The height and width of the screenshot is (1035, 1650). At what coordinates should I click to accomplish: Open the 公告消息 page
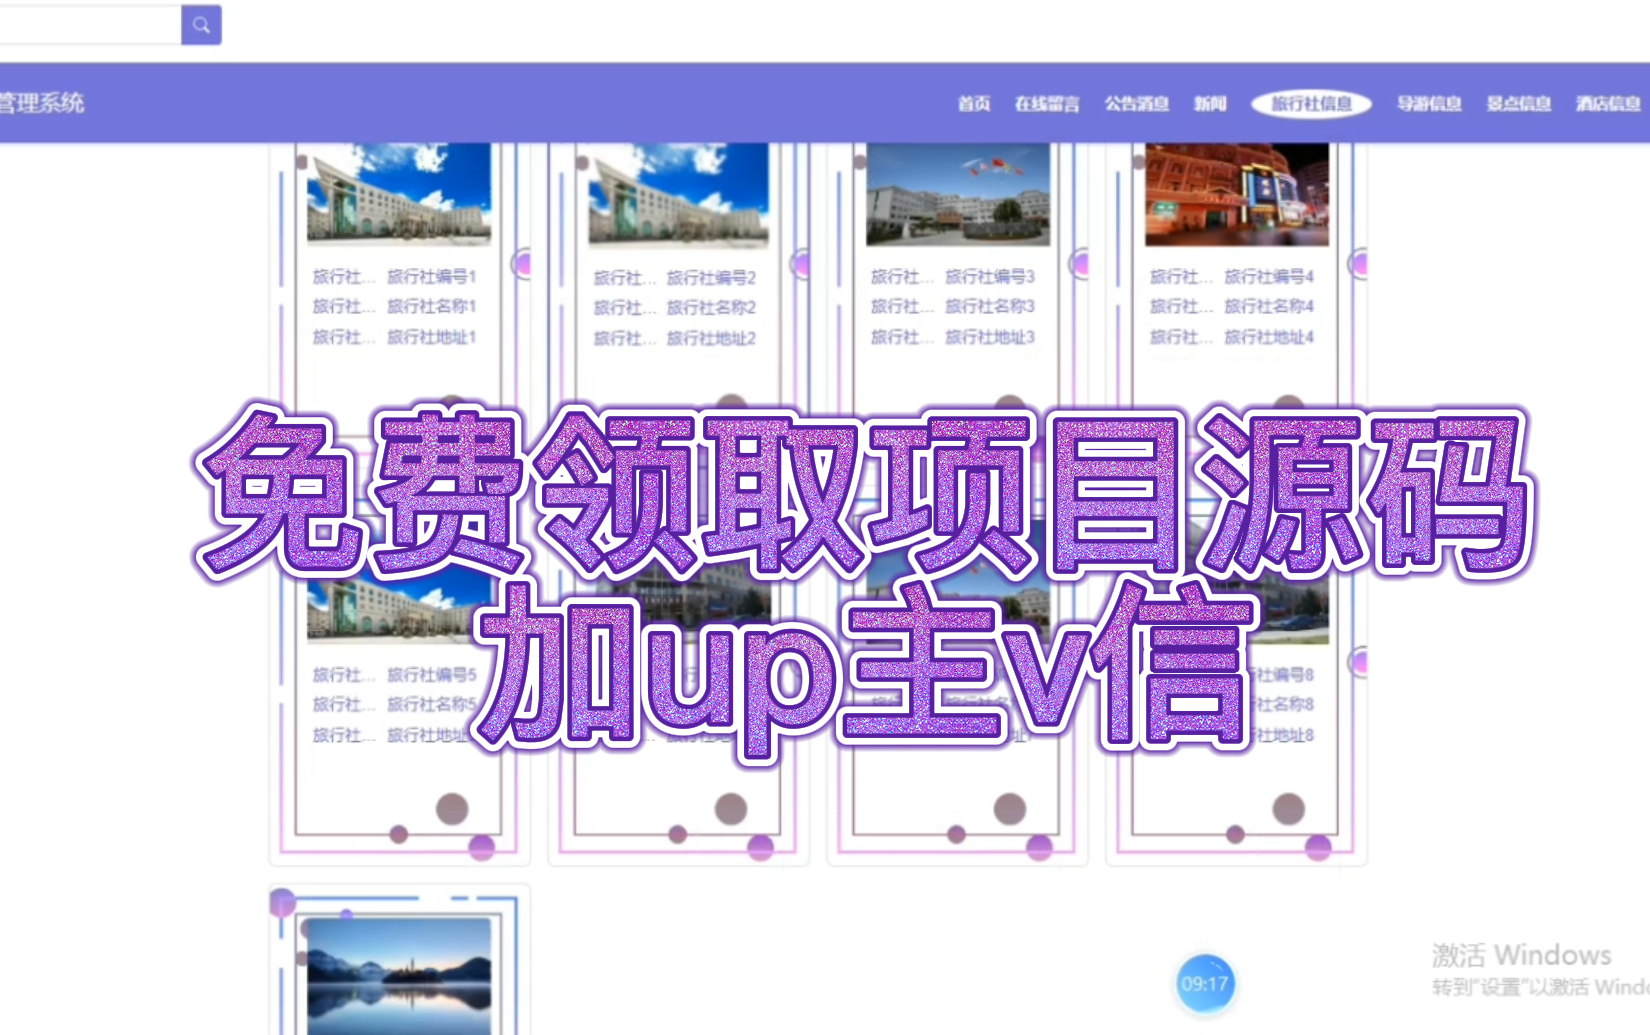tap(1136, 102)
